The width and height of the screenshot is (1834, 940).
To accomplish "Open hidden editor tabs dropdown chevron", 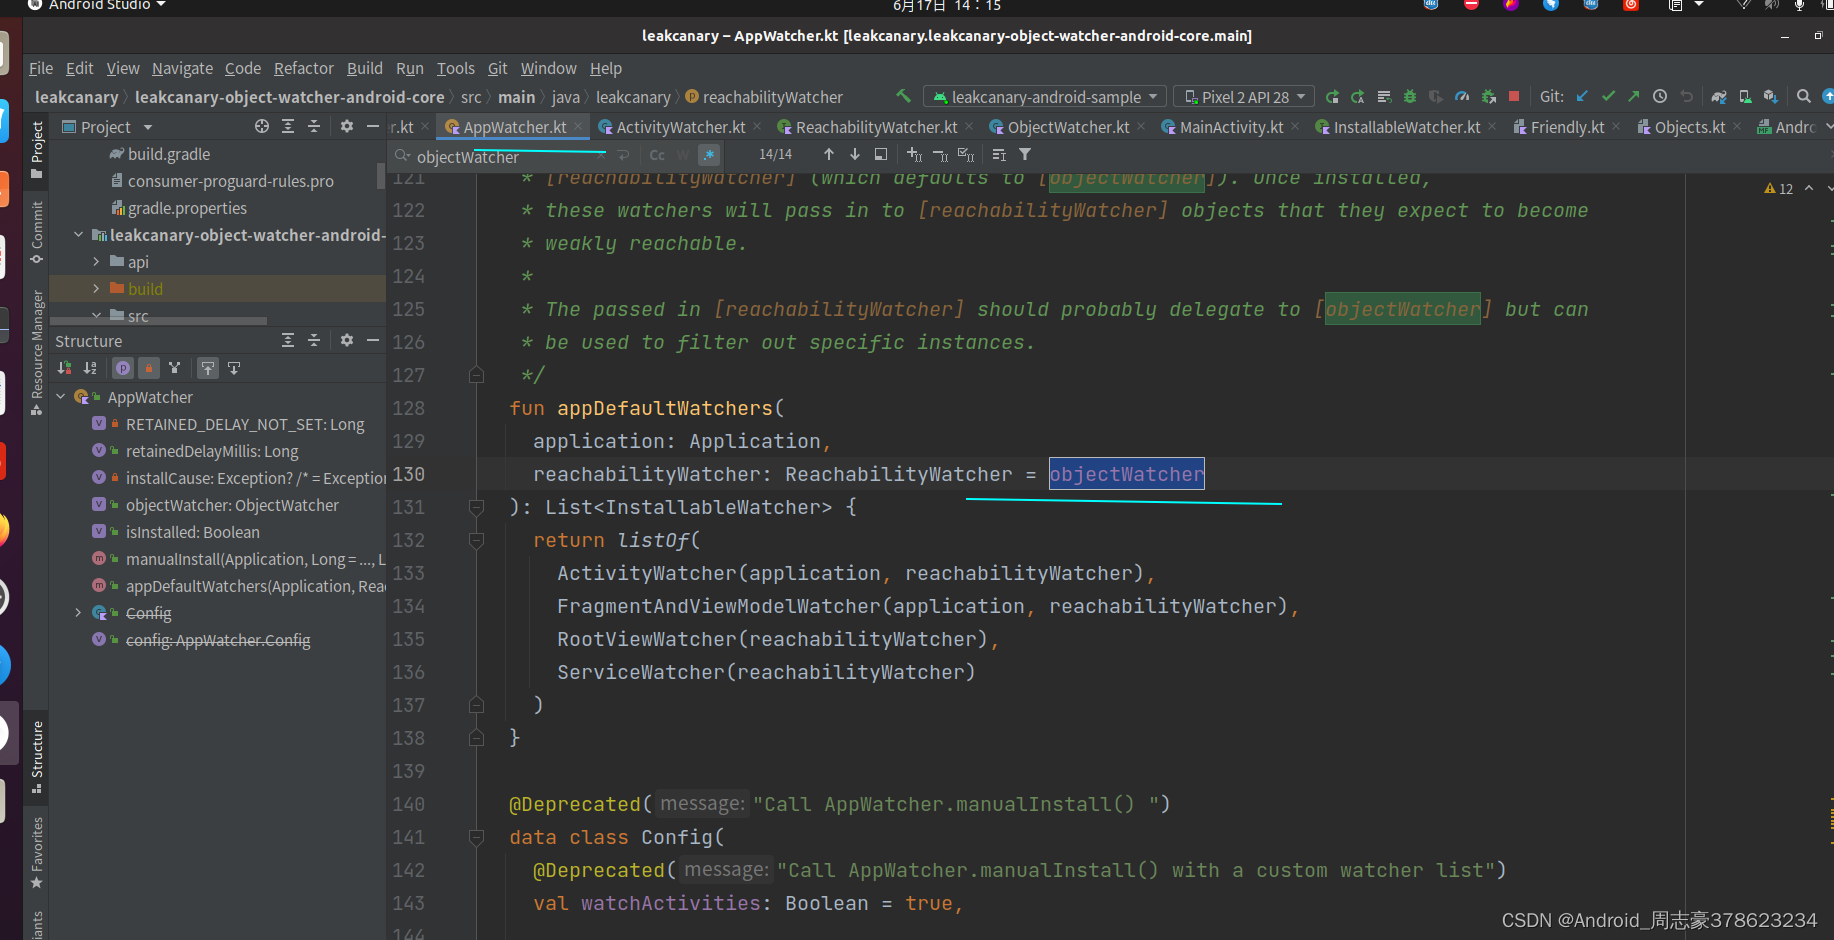I will click(x=1829, y=127).
